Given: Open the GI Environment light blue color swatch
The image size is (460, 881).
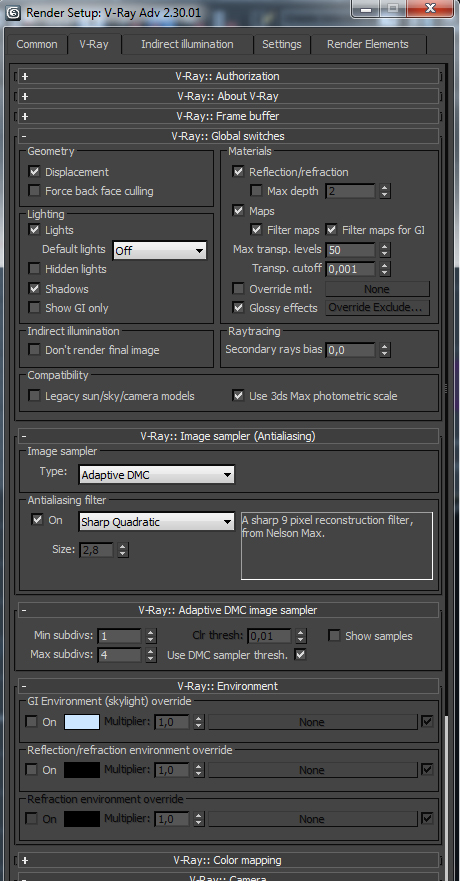Looking at the screenshot, I should tap(82, 722).
